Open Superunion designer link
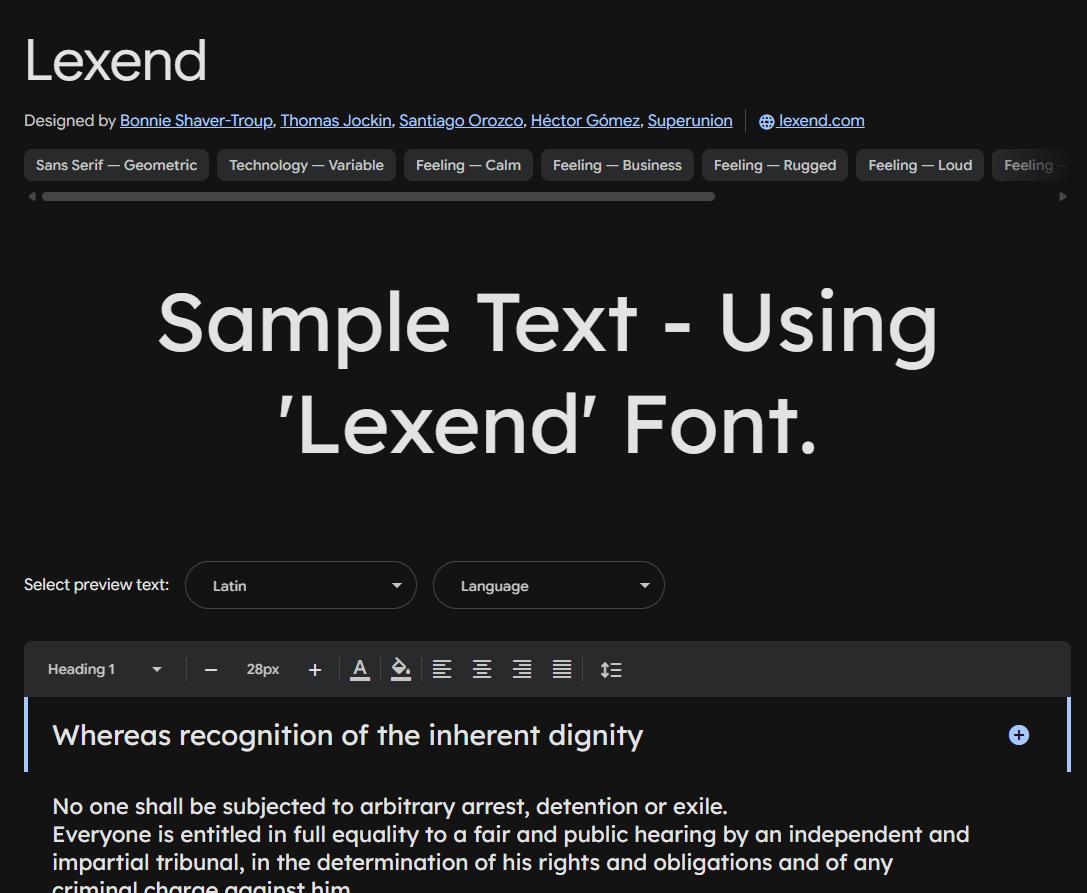 click(690, 121)
